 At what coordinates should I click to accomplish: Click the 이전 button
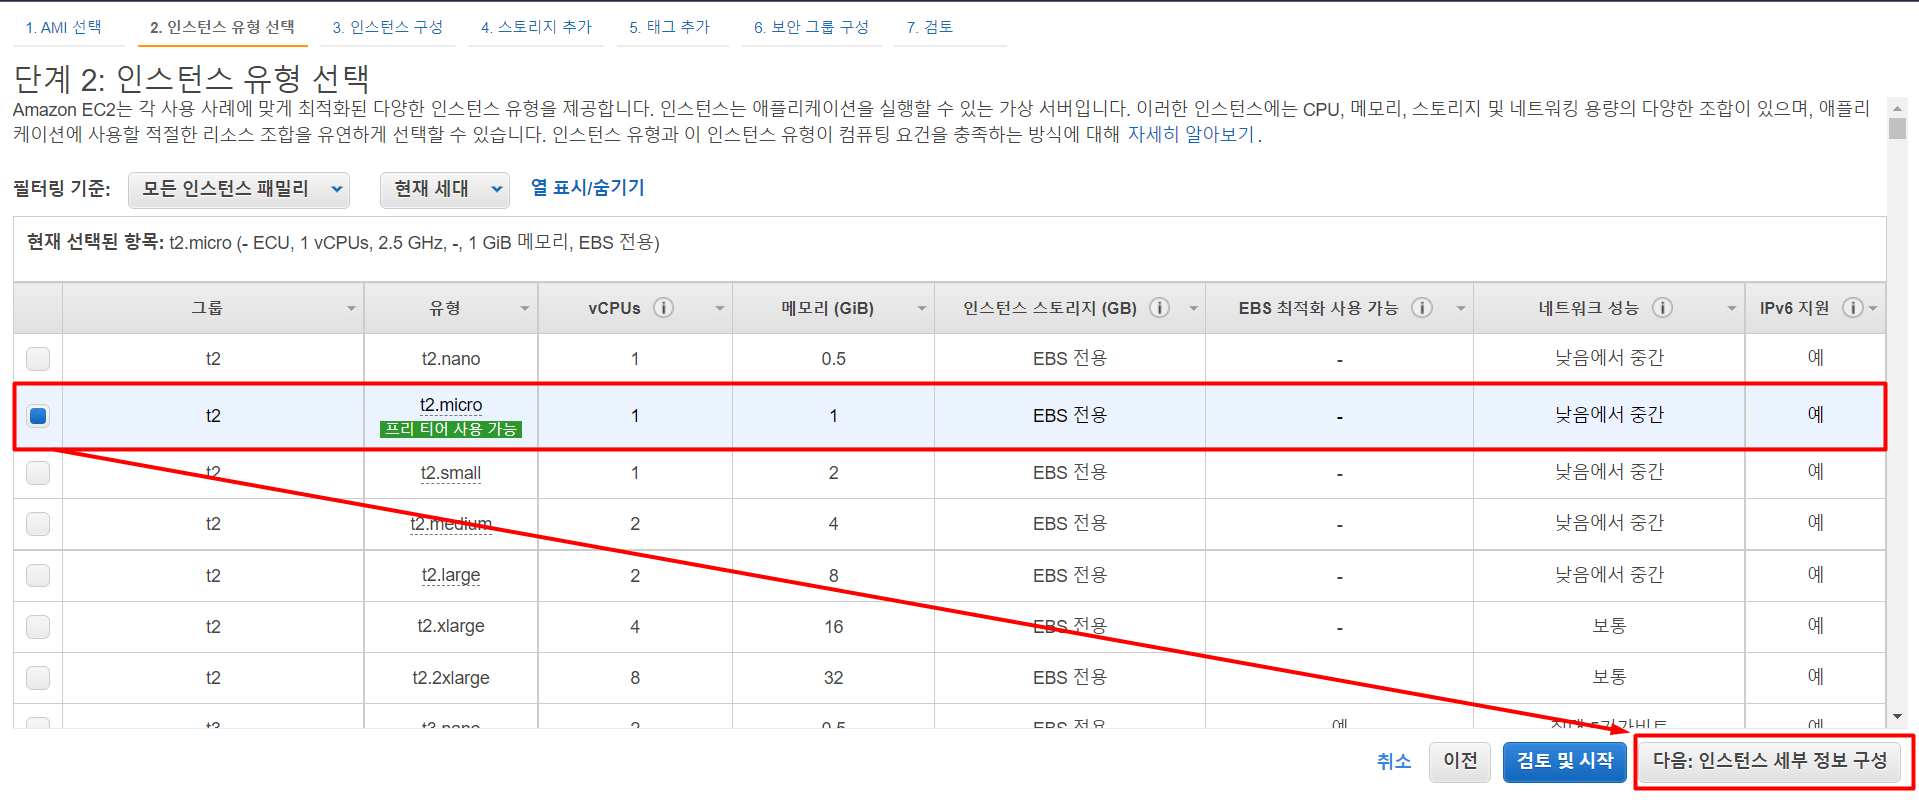pos(1460,761)
